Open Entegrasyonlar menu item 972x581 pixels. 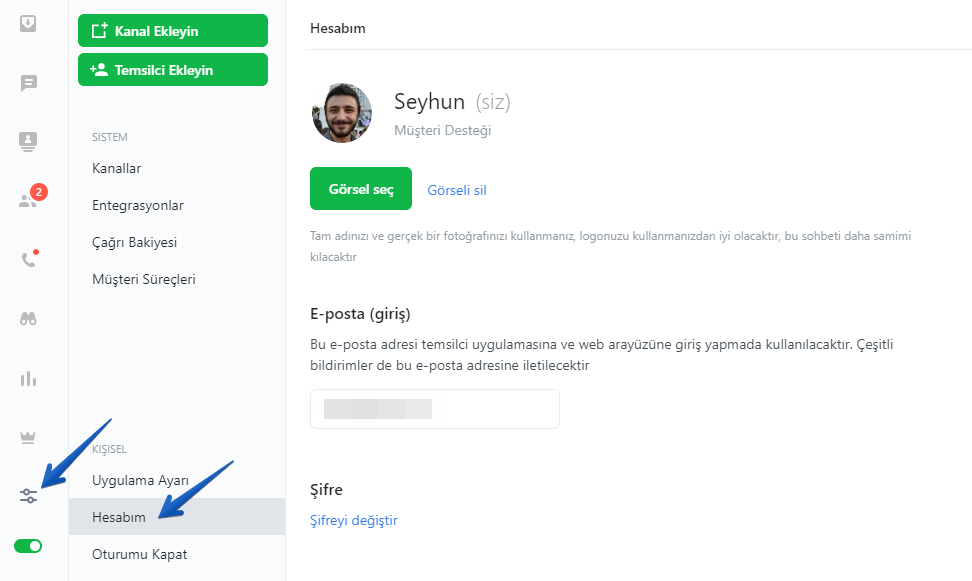point(138,205)
